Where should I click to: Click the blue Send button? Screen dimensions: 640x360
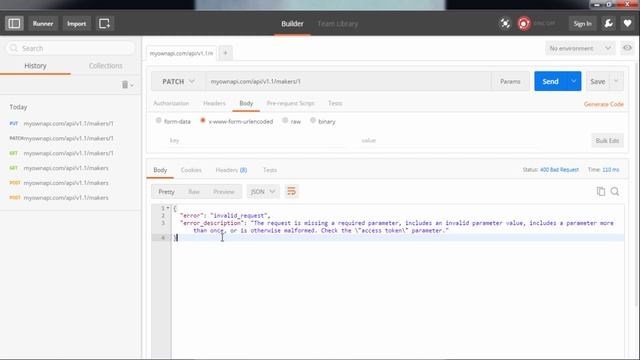pos(550,82)
